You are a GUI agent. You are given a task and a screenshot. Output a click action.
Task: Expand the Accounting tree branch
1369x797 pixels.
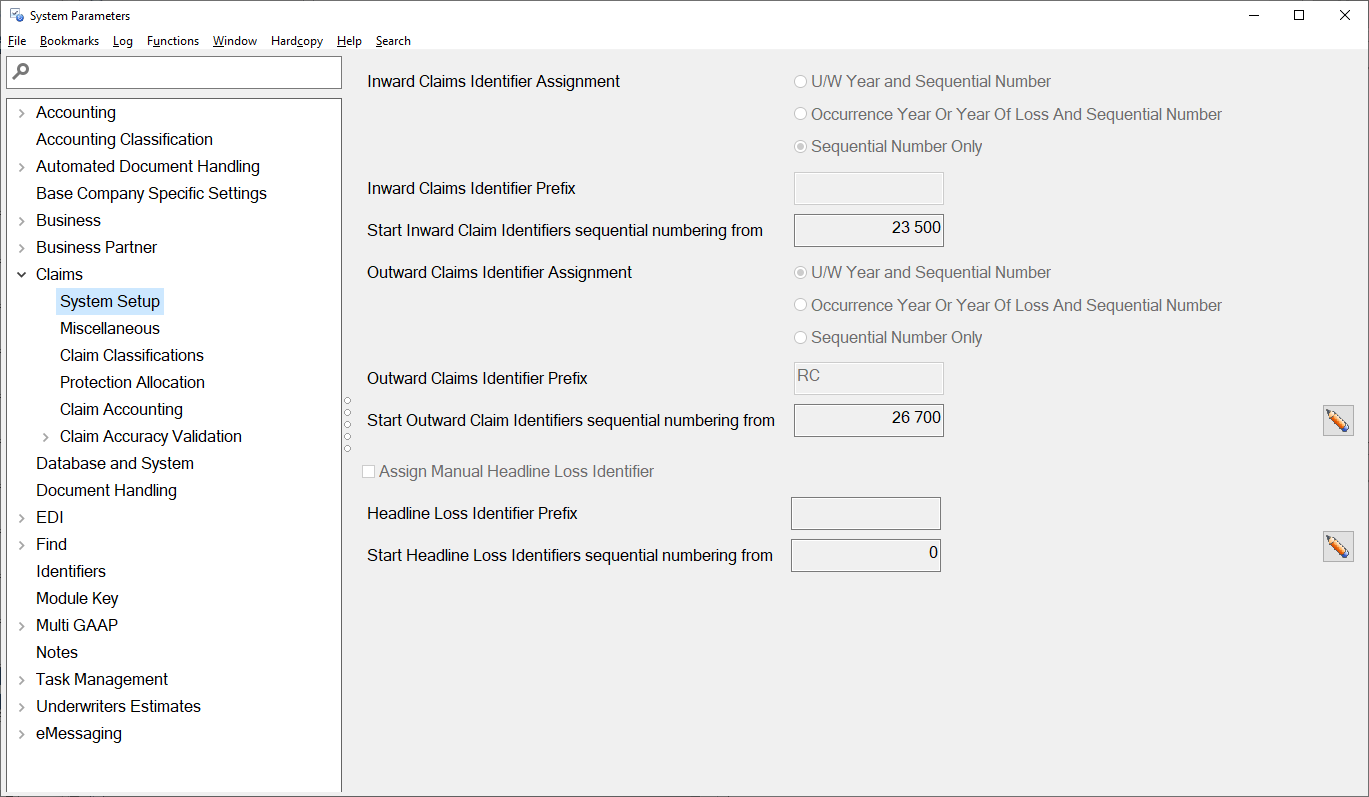click(21, 112)
